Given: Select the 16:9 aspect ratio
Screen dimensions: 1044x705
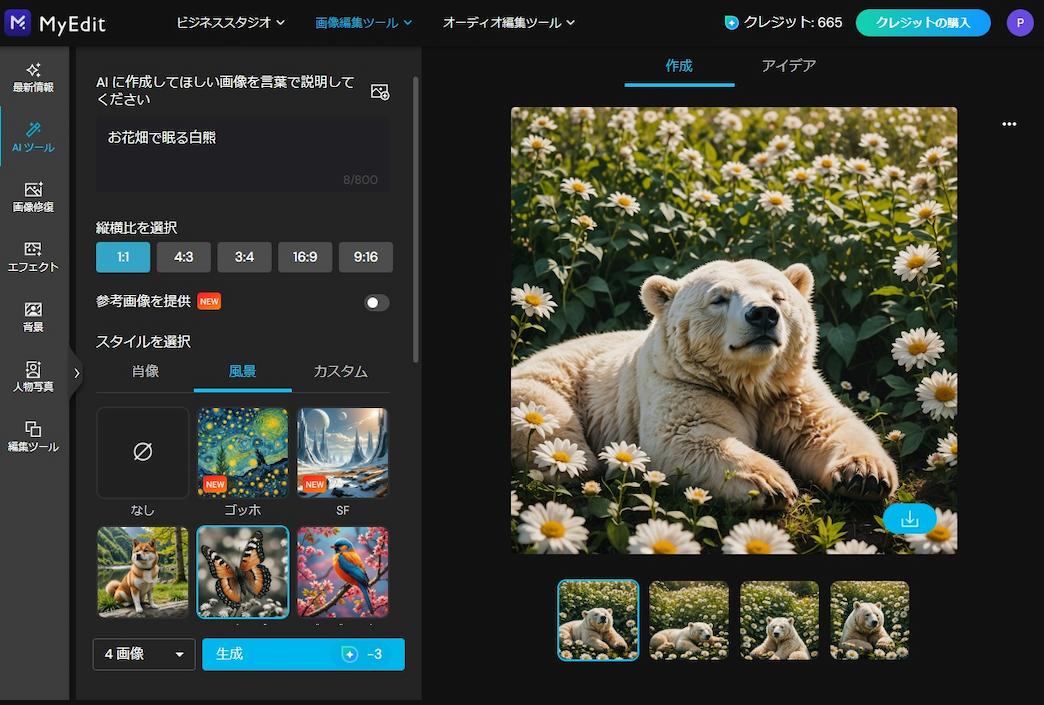Looking at the screenshot, I should 305,257.
